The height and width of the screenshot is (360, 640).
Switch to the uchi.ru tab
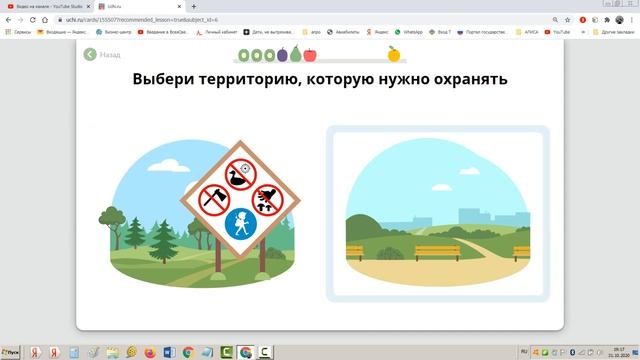tap(139, 7)
